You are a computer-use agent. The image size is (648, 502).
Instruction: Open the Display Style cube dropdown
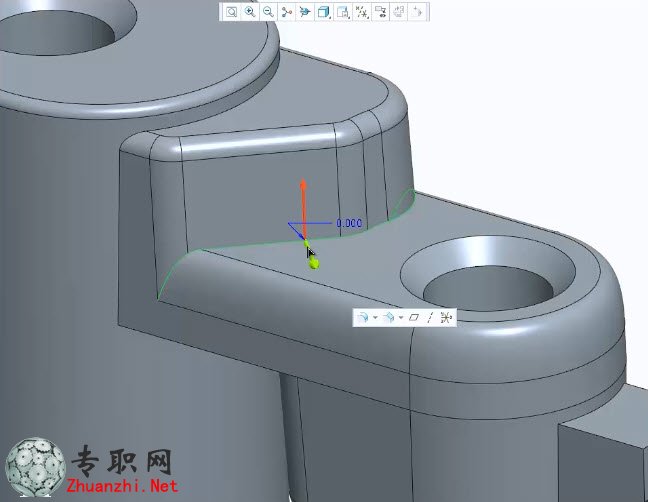324,12
